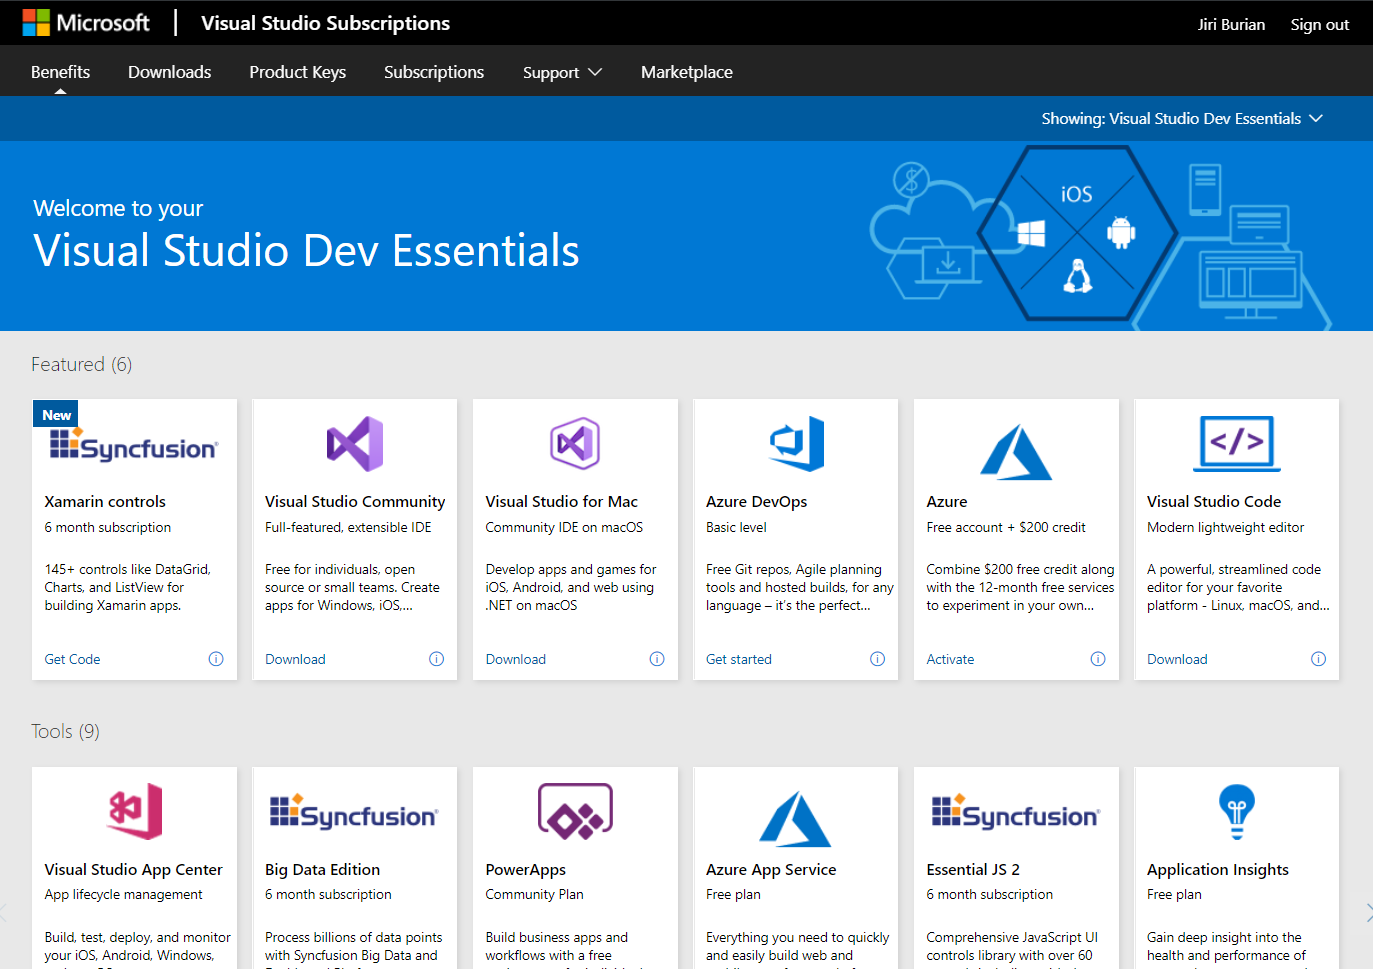Open the Showing: Visual Studio Dev Essentials selector

pos(1182,118)
